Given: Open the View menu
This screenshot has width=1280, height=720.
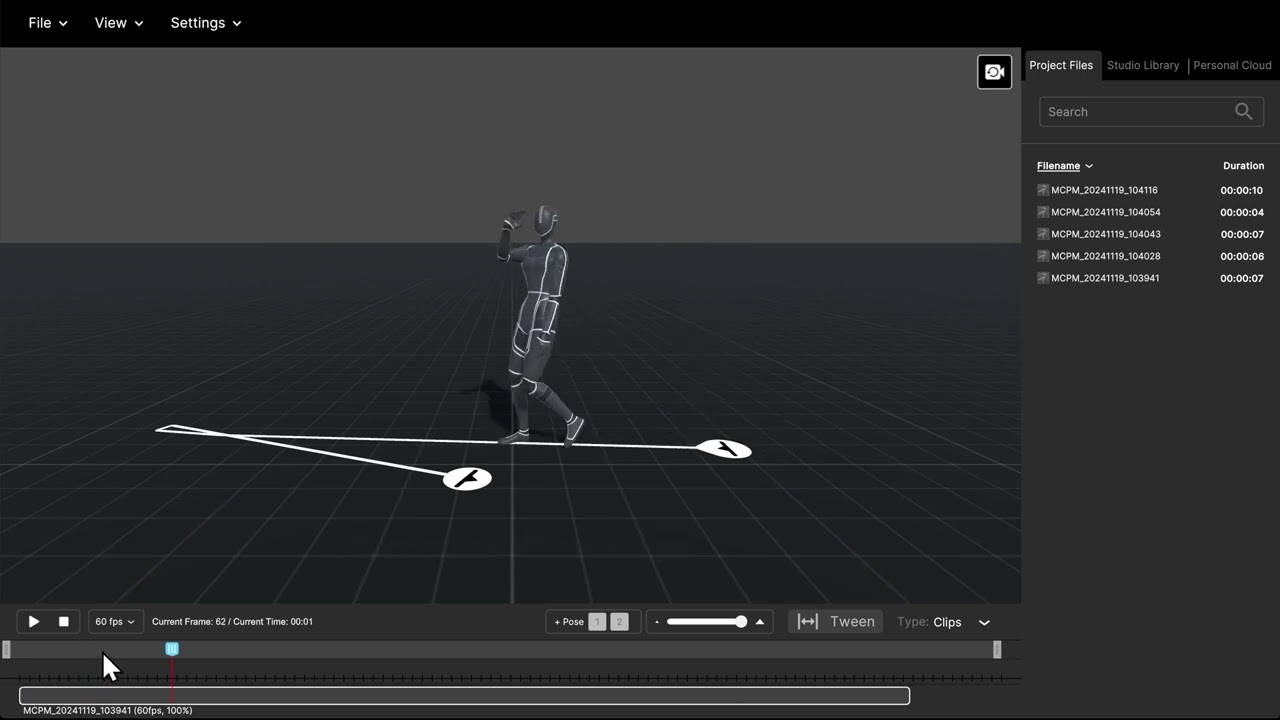Looking at the screenshot, I should coord(119,23).
